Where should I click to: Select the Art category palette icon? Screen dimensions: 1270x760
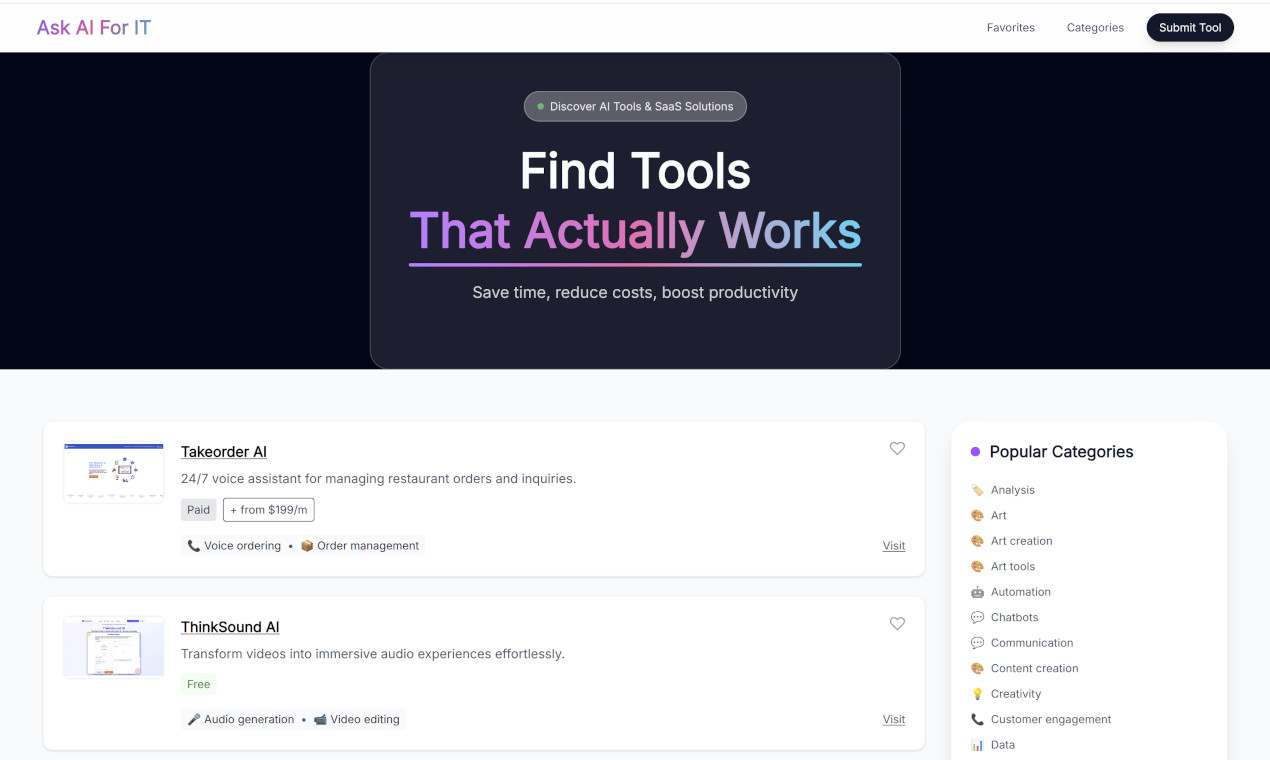point(977,516)
